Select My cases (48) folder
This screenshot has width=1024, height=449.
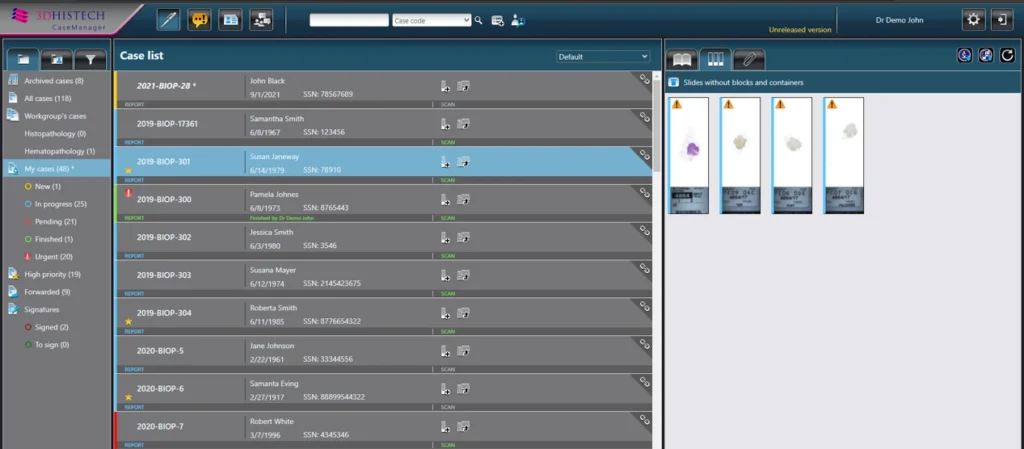pos(57,168)
